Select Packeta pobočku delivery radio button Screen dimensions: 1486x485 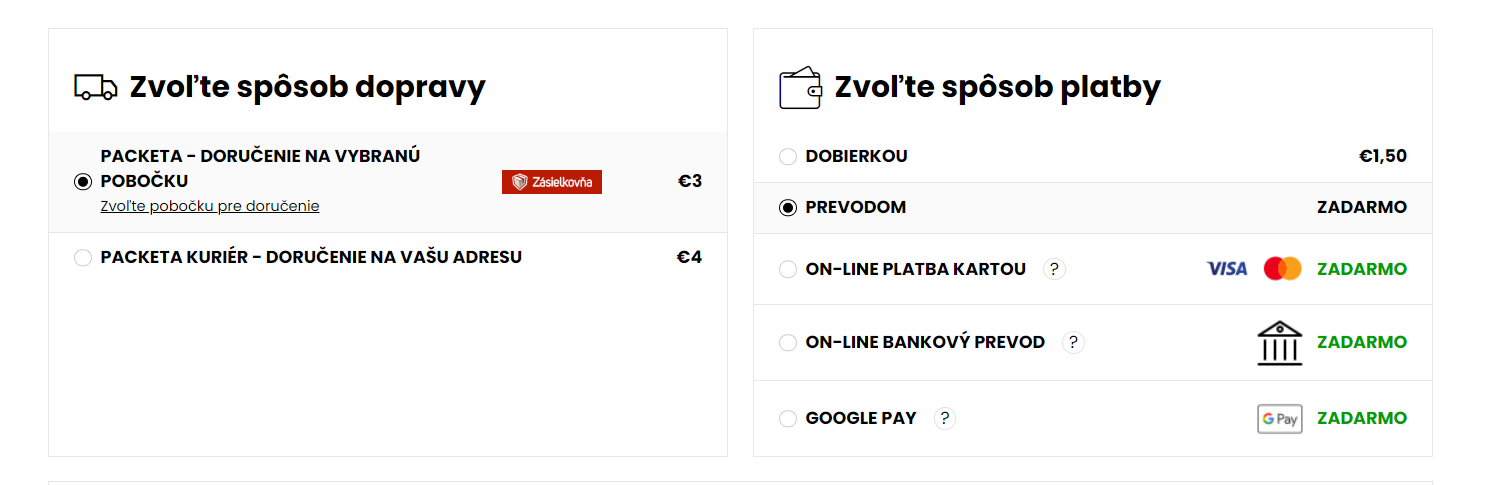coord(83,182)
